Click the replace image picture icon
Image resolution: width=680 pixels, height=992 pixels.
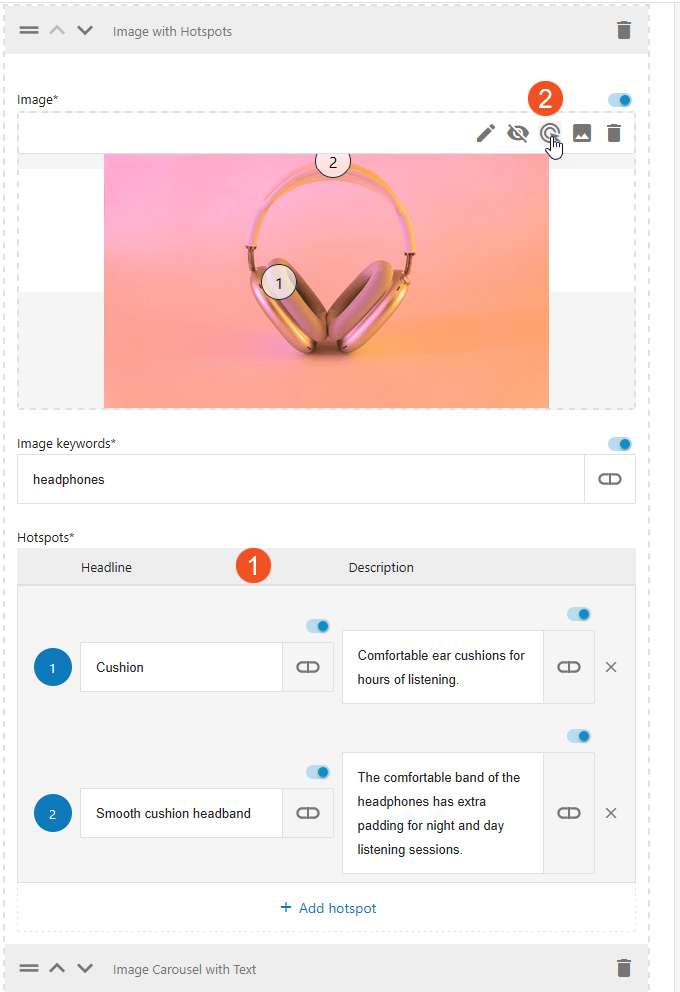[582, 133]
